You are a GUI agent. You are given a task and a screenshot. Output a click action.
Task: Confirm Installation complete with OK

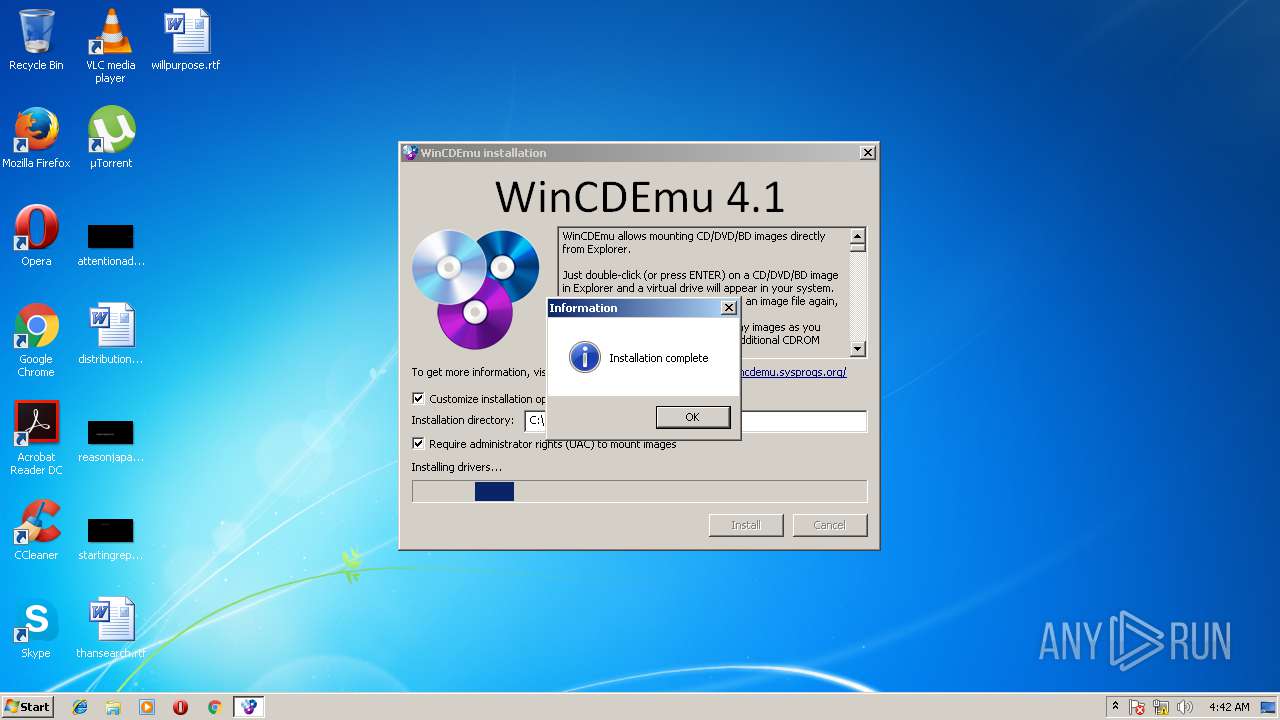(x=692, y=417)
